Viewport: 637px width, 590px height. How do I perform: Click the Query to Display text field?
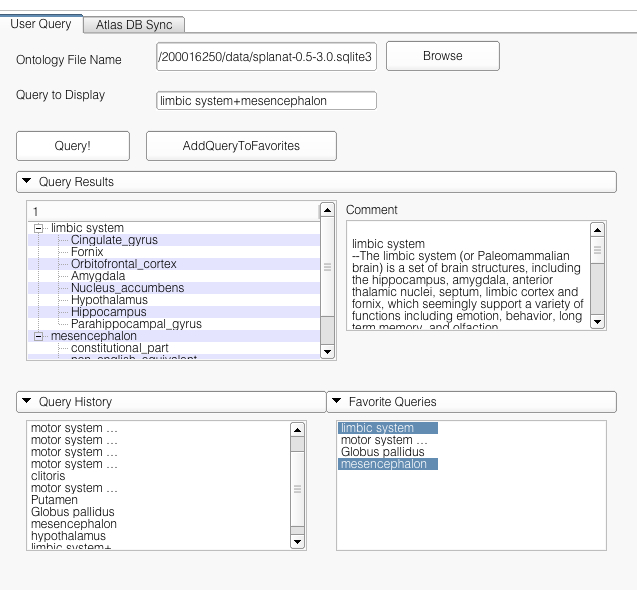(266, 100)
